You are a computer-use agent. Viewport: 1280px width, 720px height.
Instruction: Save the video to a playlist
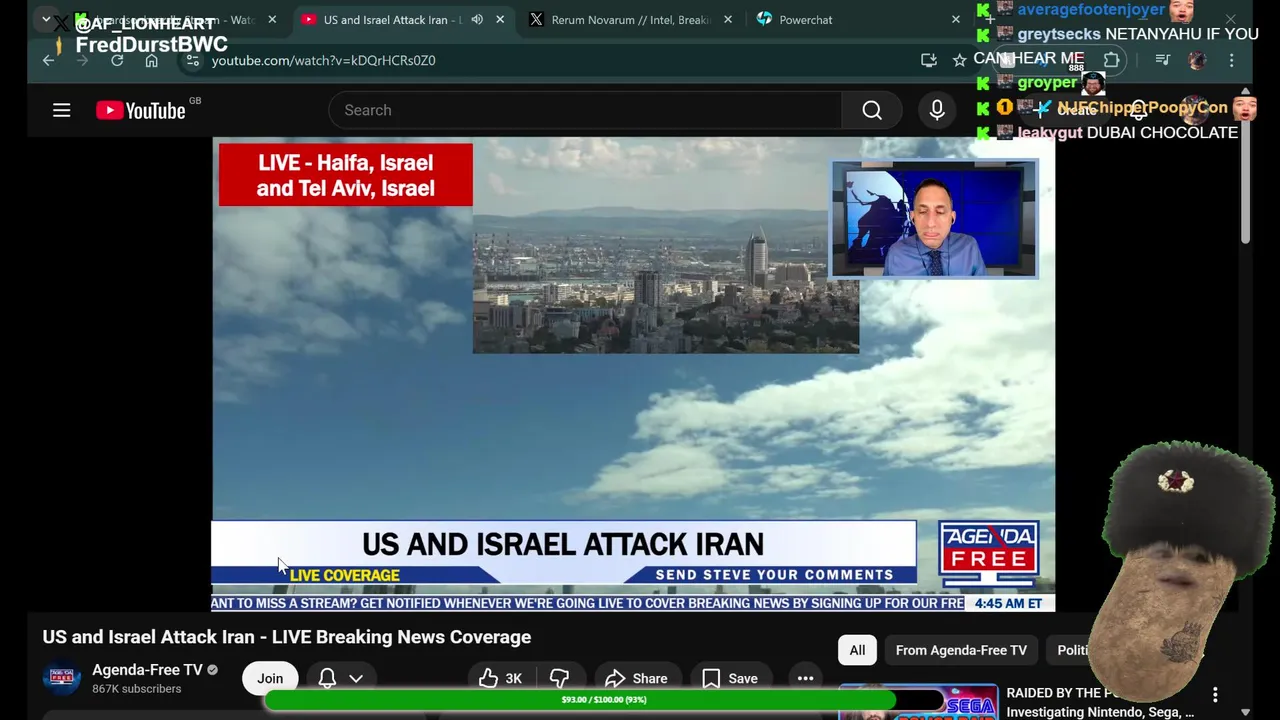(x=729, y=678)
